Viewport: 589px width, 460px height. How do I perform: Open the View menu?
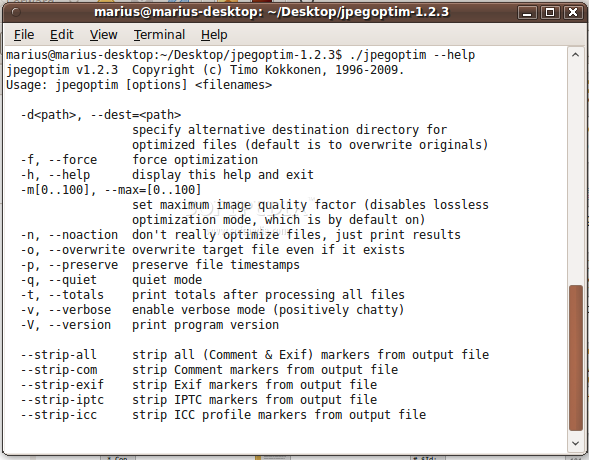103,35
